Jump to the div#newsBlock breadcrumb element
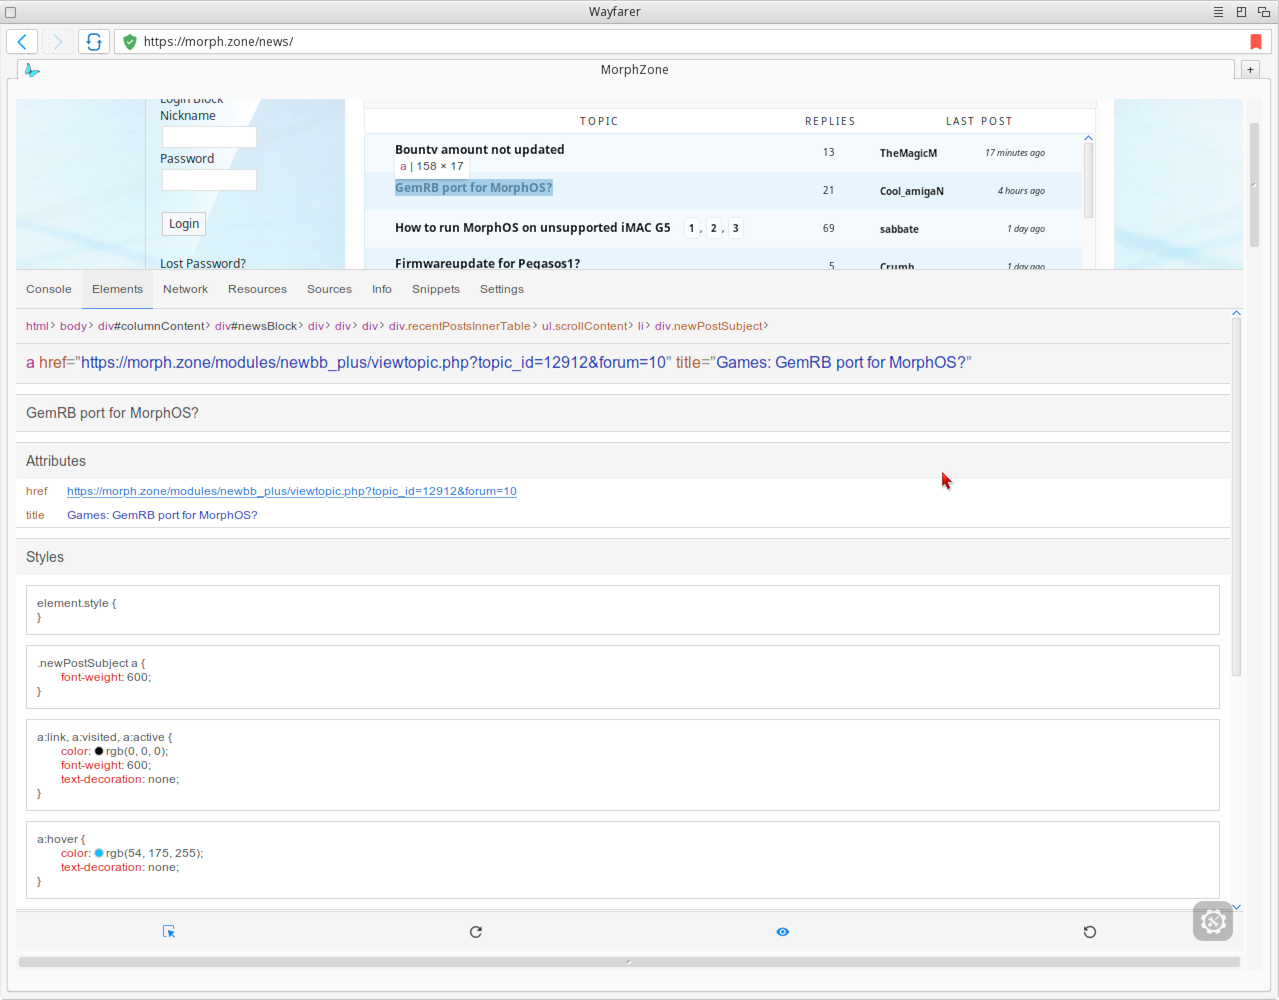1279x1000 pixels. pos(256,326)
